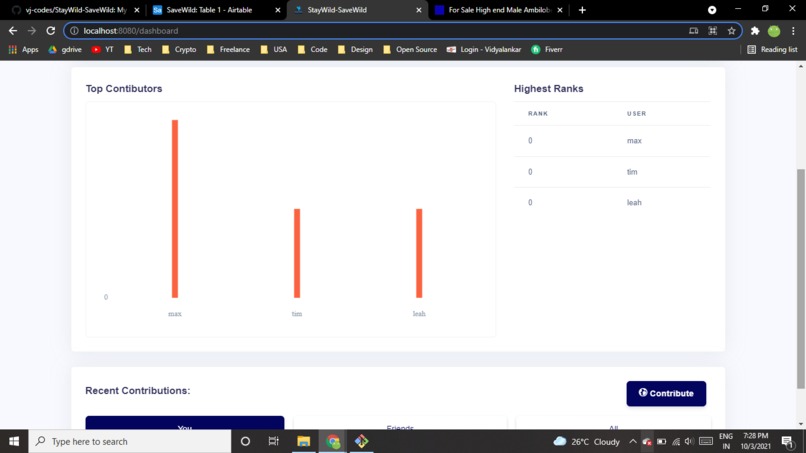Click the USER column header

636,114
